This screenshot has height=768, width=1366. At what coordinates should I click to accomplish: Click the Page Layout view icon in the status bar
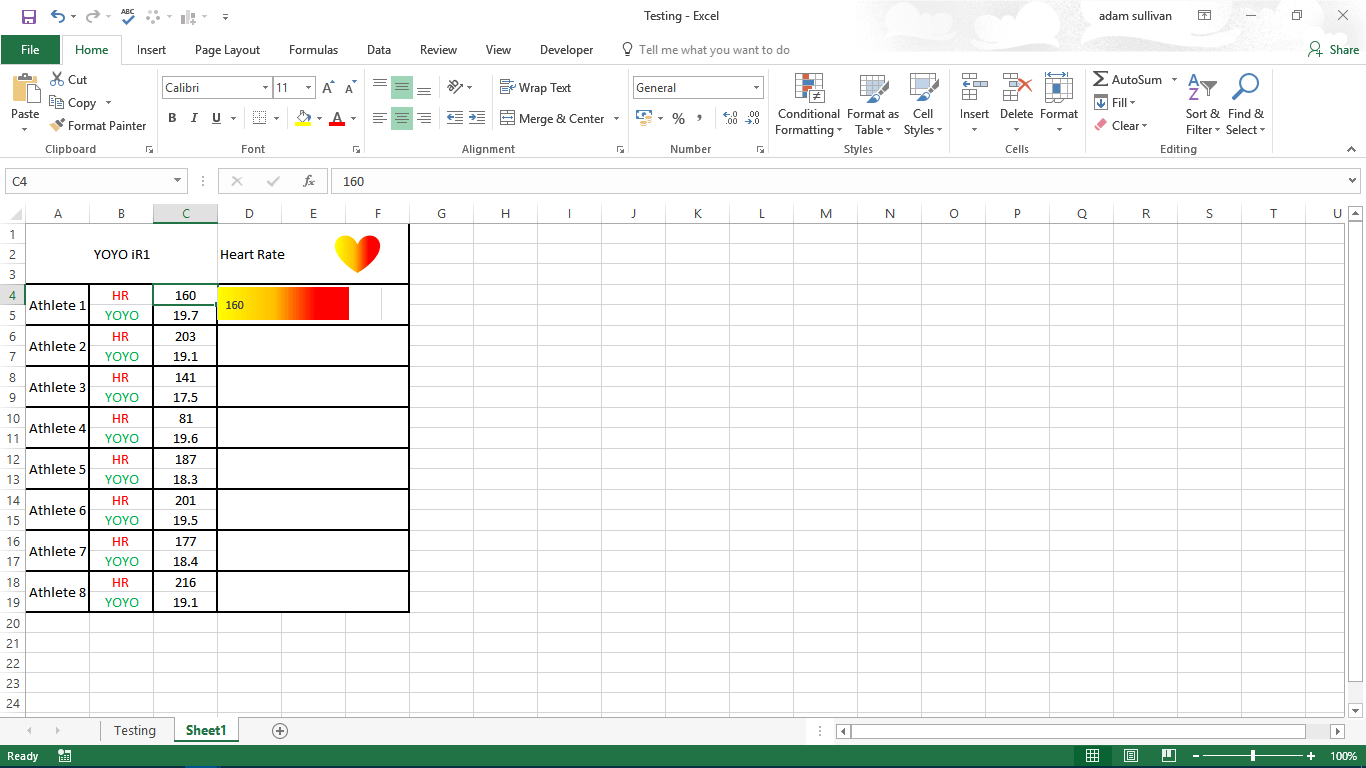pos(1131,756)
